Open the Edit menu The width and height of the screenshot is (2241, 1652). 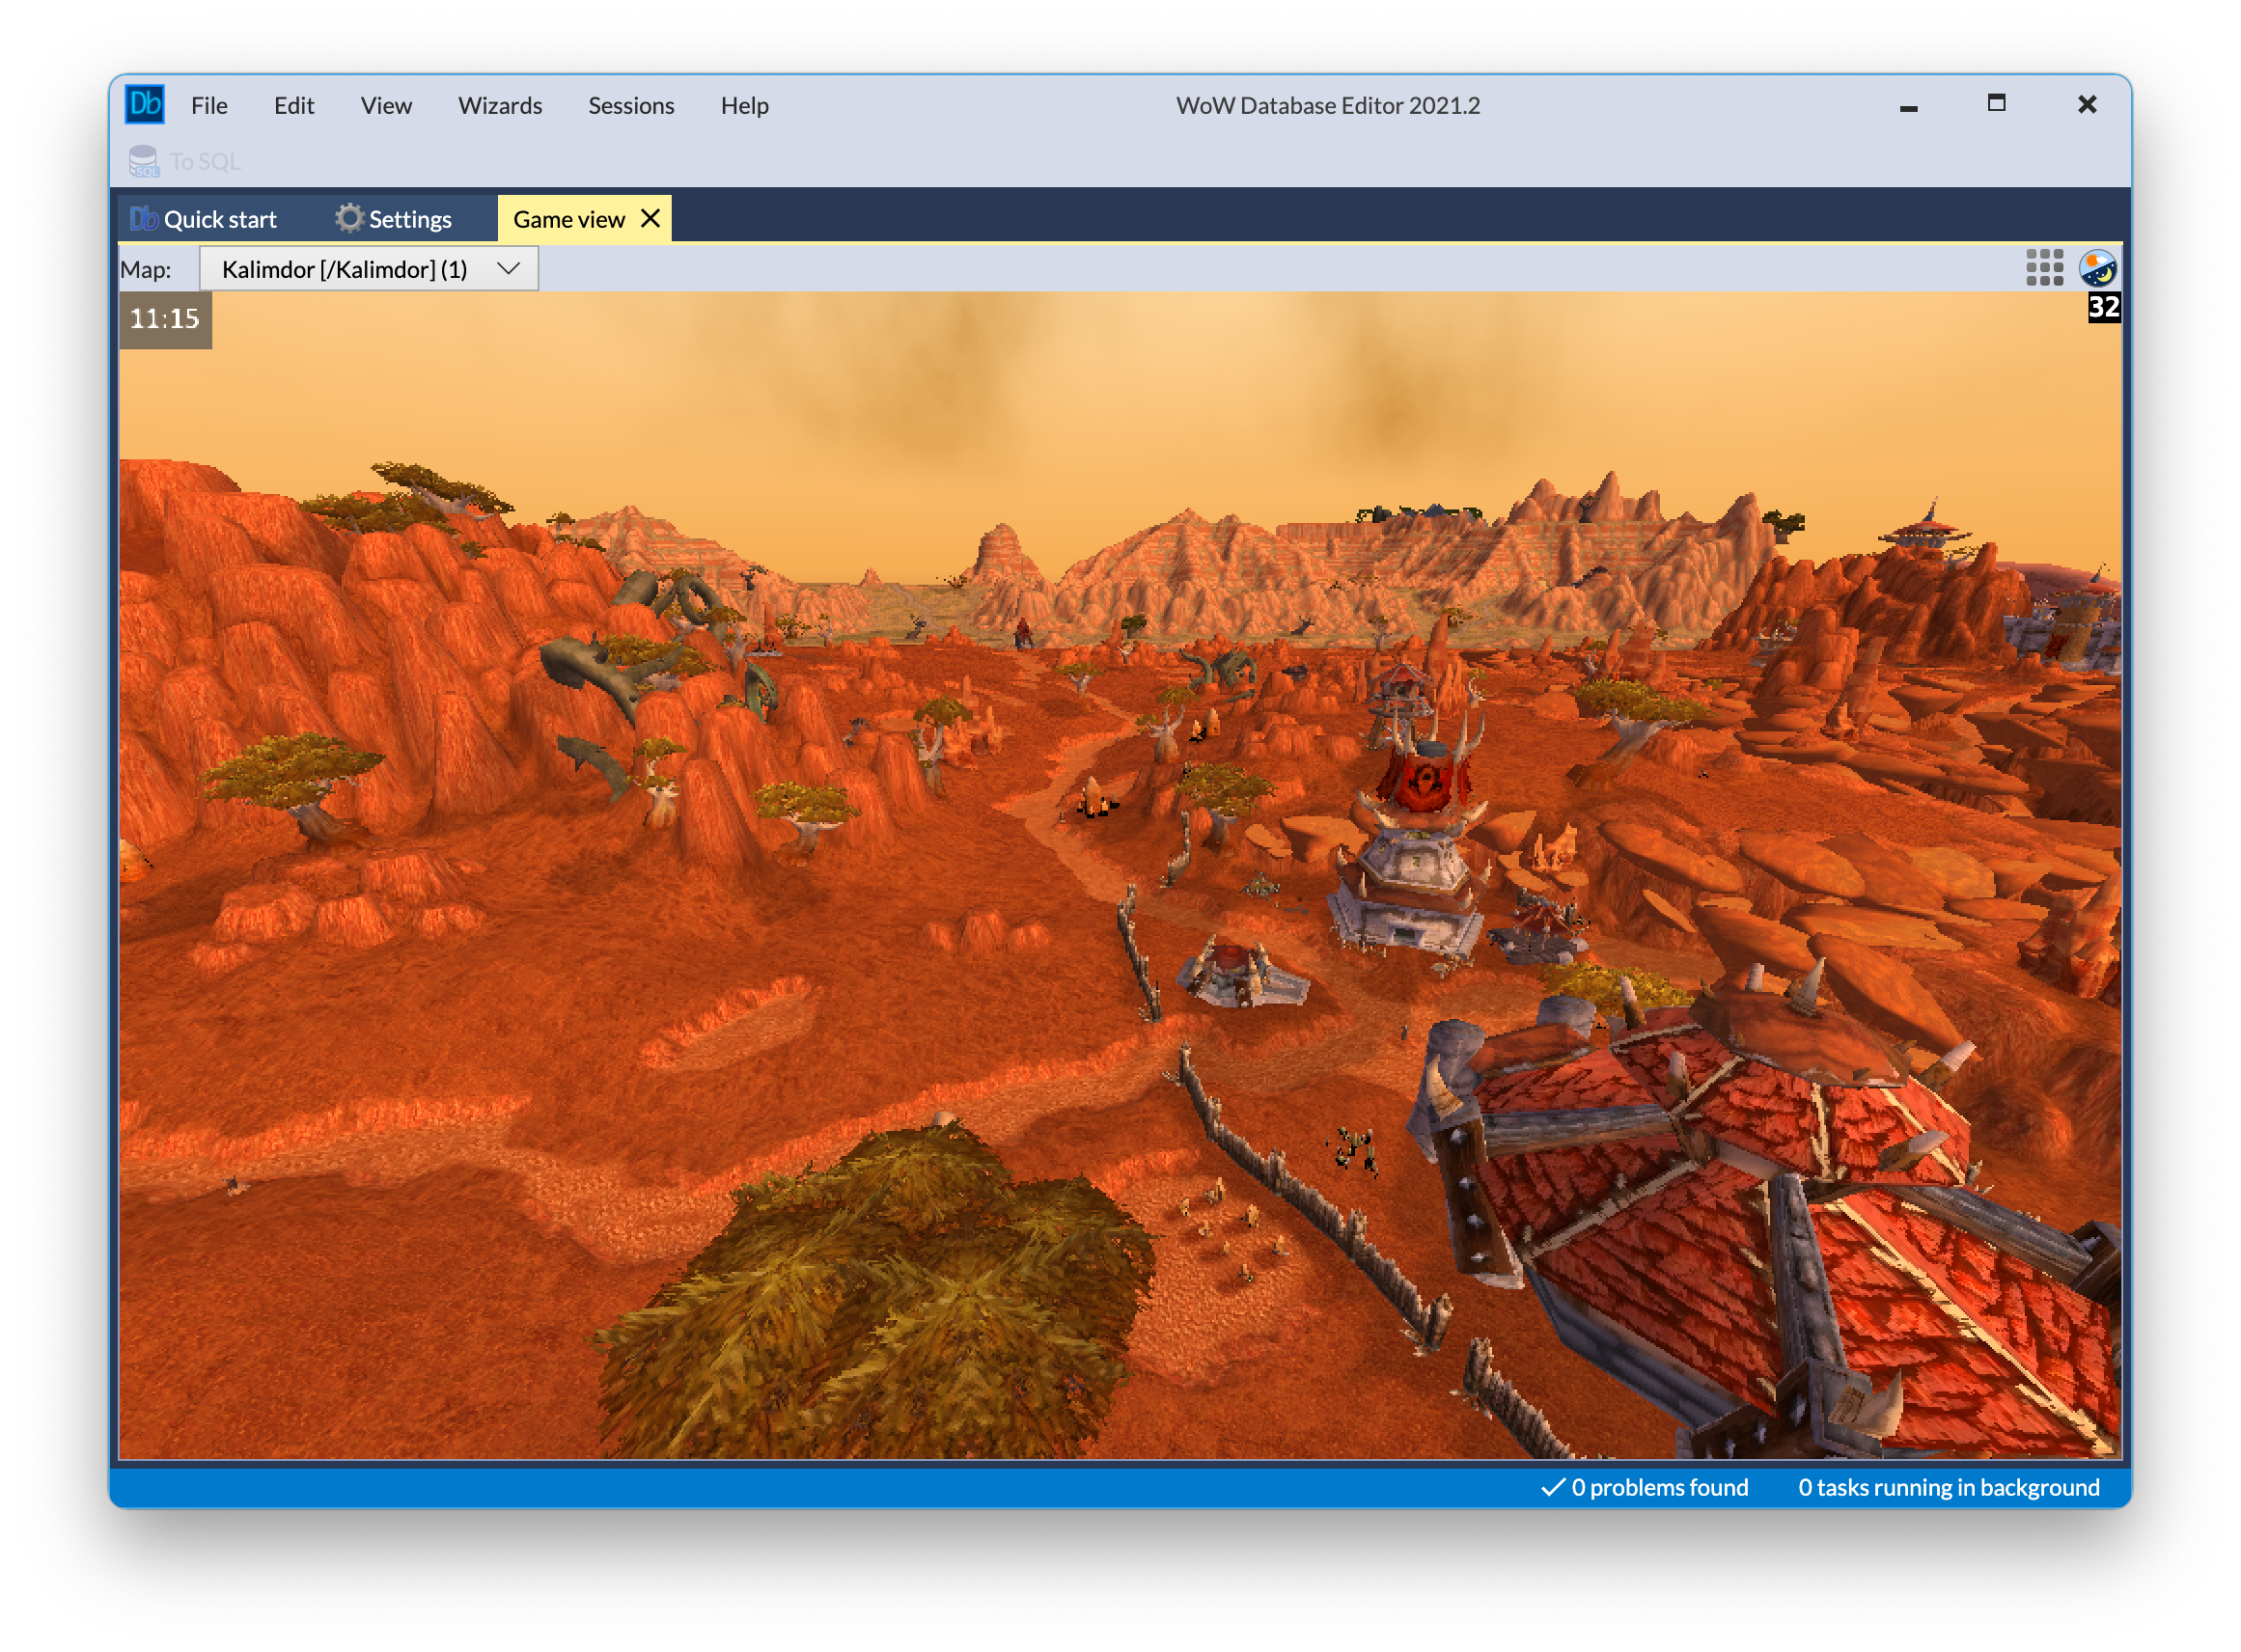[294, 105]
